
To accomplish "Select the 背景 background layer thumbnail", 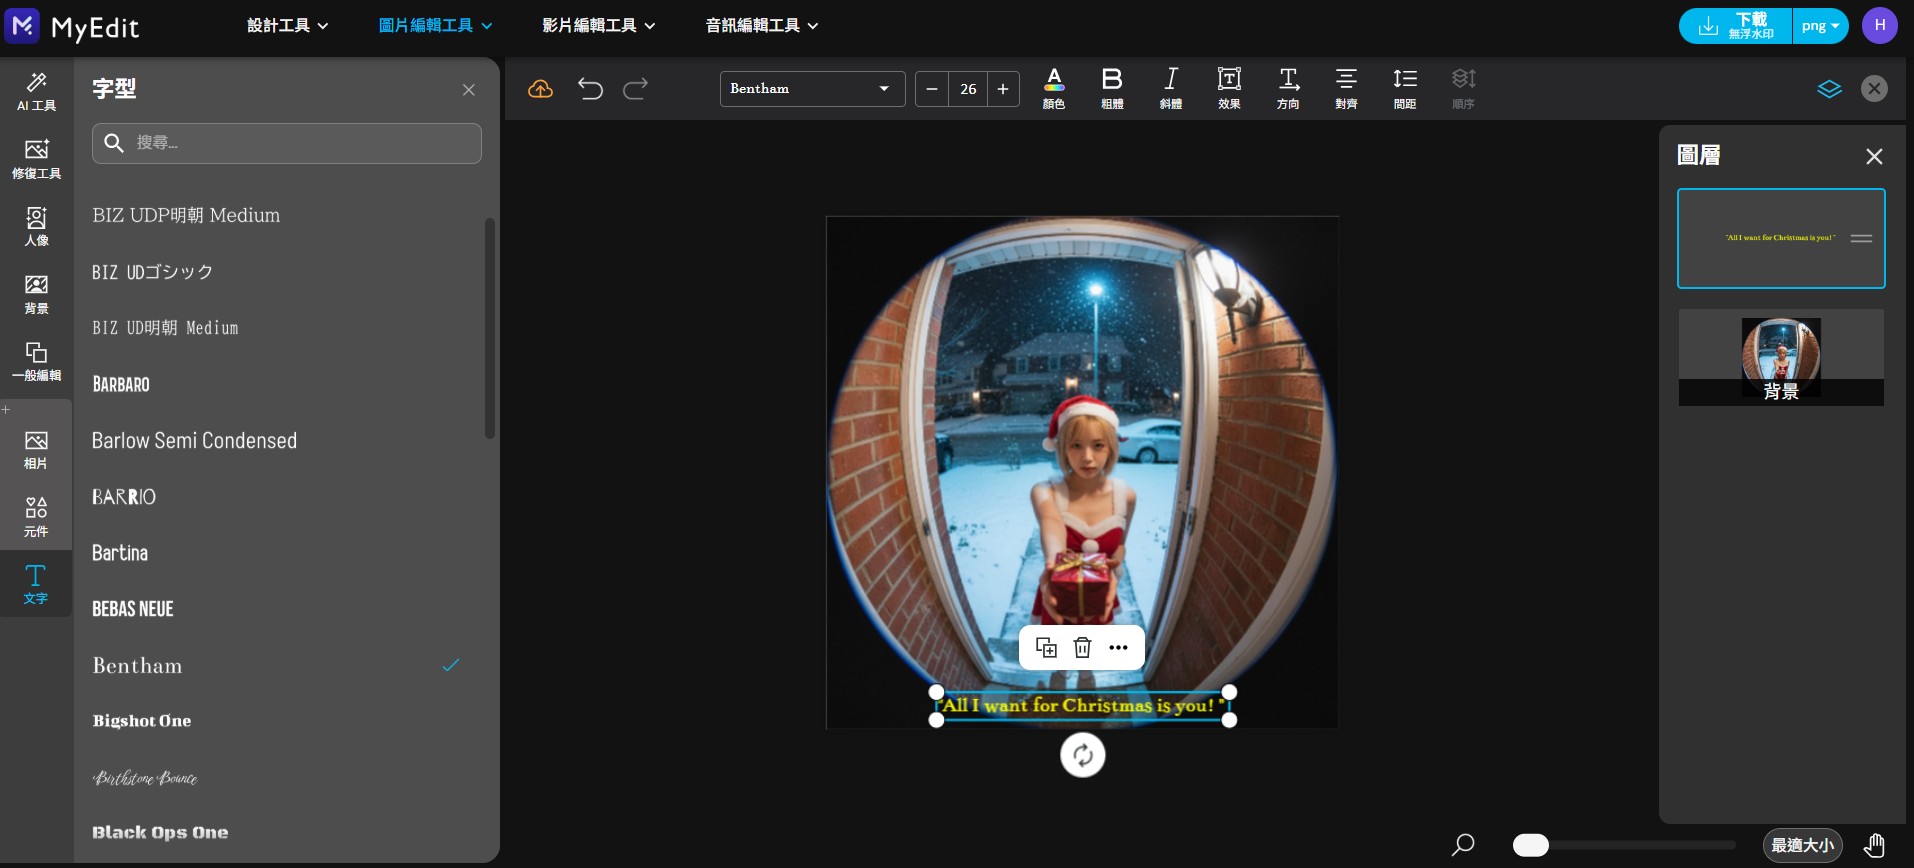I will point(1781,357).
